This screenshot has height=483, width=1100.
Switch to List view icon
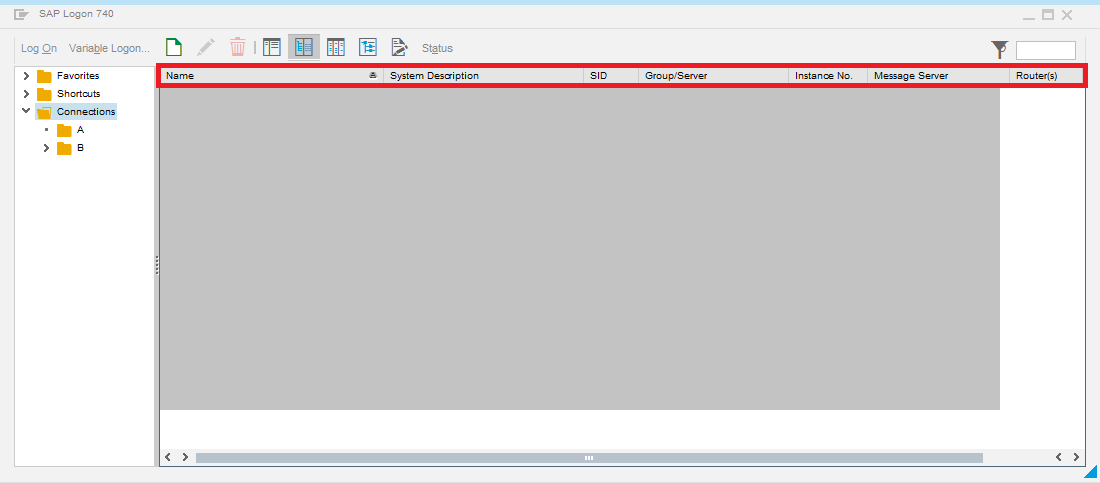[x=336, y=47]
